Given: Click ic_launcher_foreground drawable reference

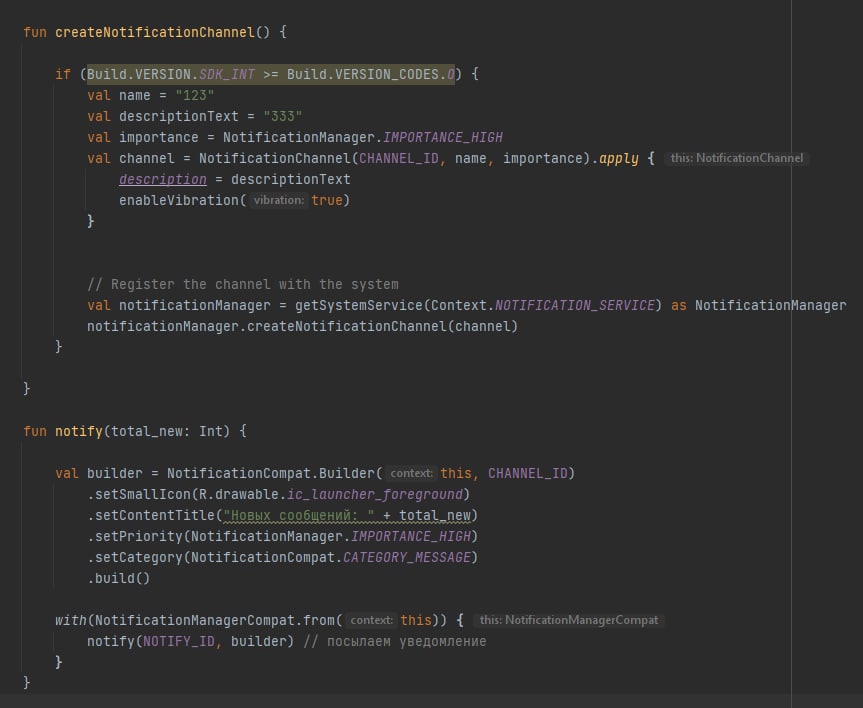Looking at the screenshot, I should pos(375,494).
